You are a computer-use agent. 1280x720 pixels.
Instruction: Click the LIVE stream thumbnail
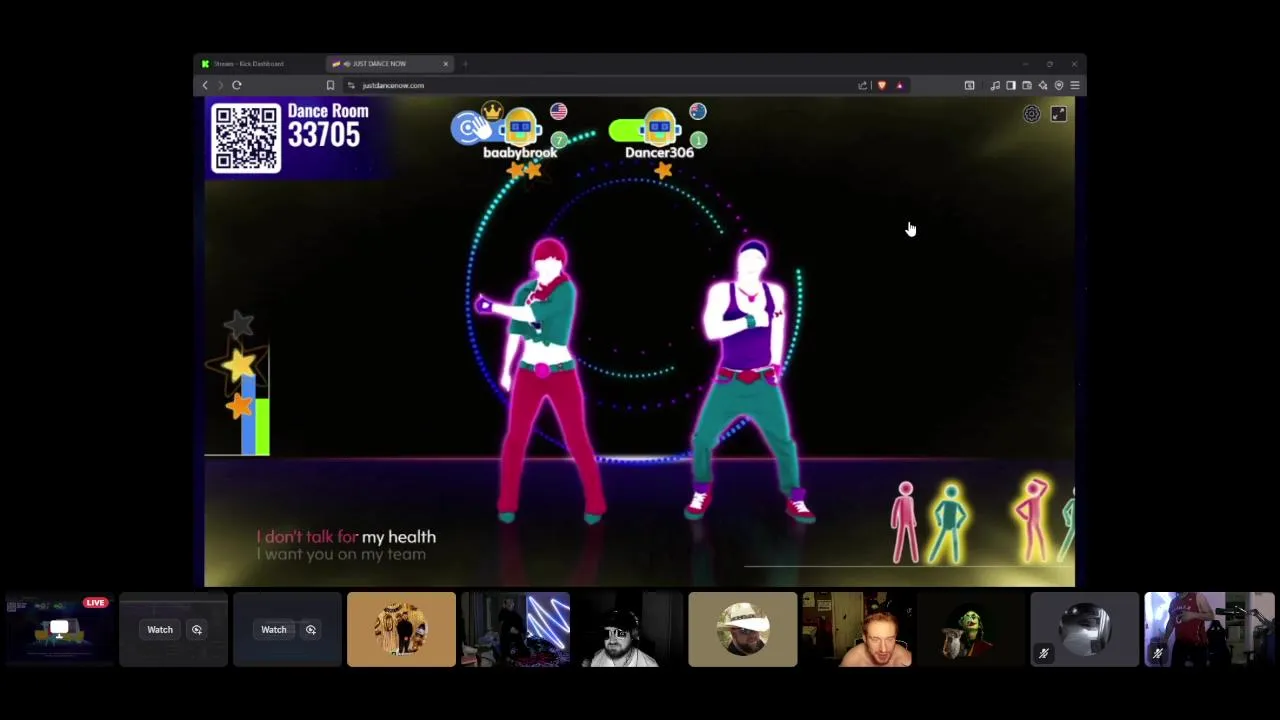pyautogui.click(x=59, y=629)
